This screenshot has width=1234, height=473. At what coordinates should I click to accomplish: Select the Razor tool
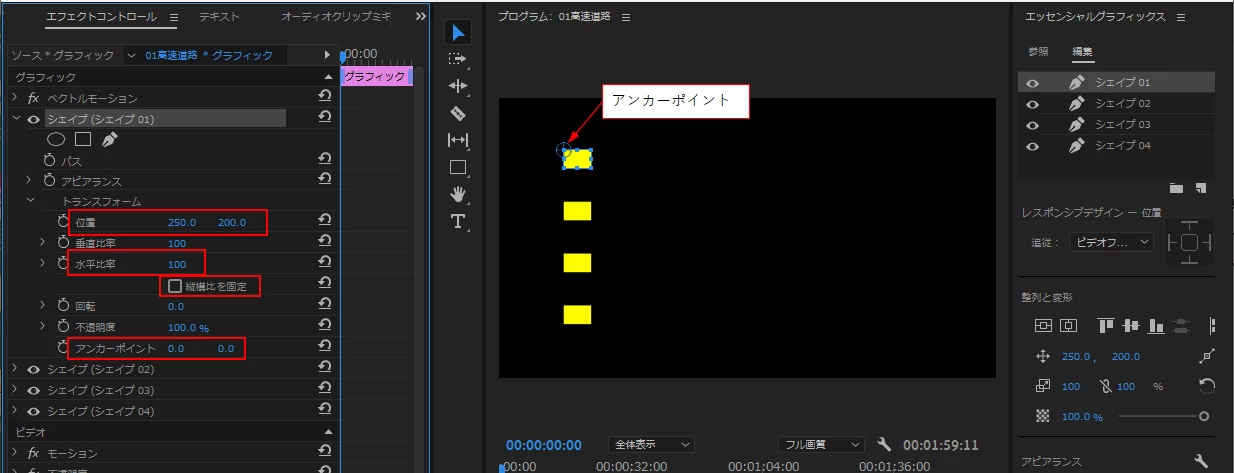tap(458, 113)
